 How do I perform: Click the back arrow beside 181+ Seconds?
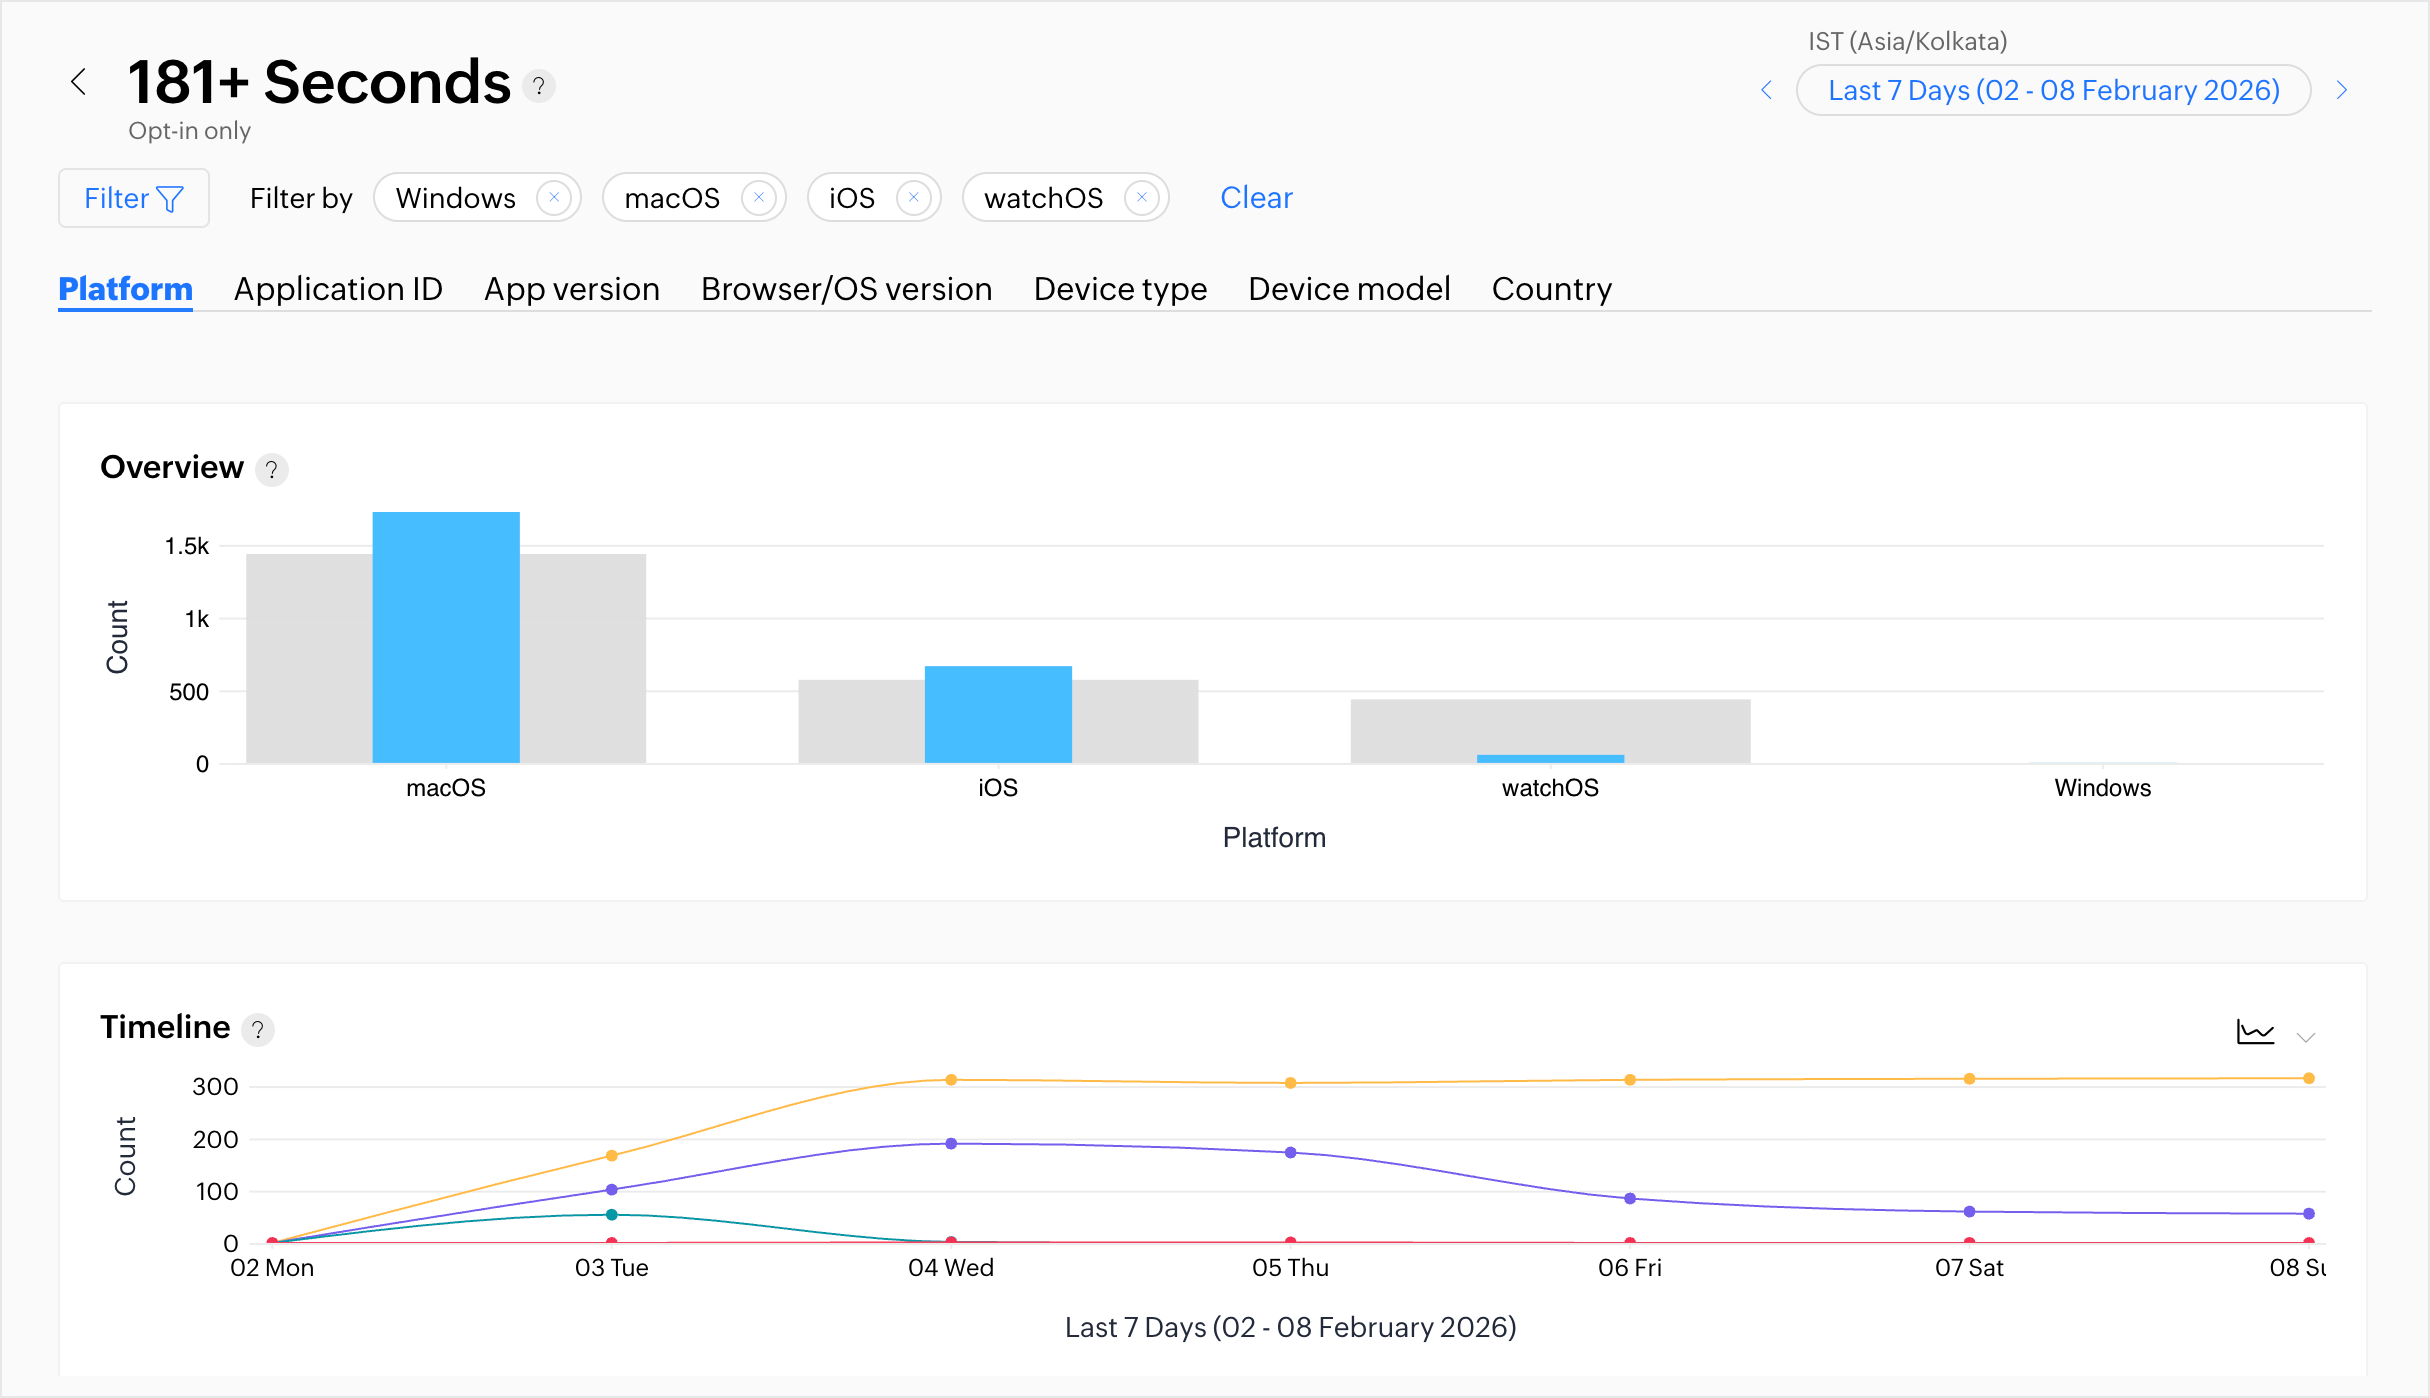[x=79, y=82]
